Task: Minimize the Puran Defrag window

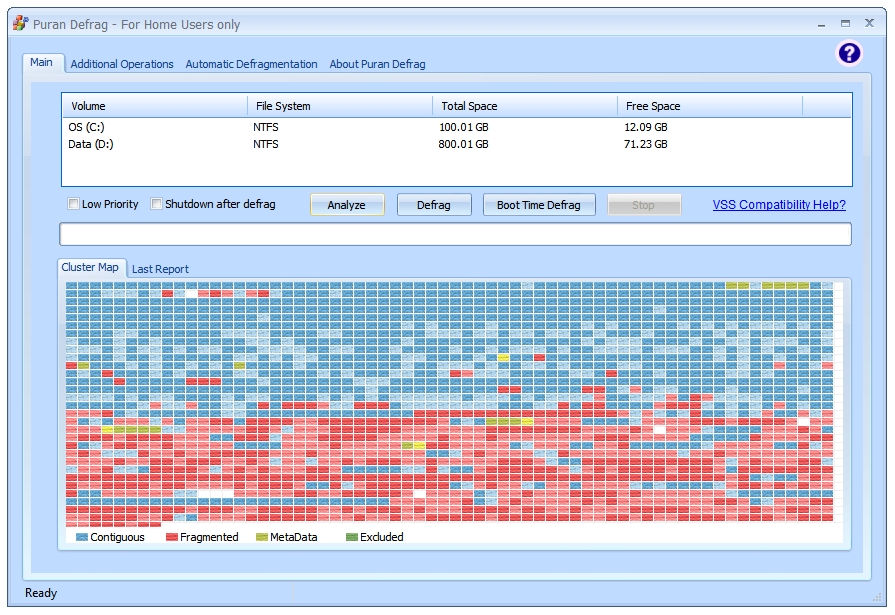Action: (821, 24)
